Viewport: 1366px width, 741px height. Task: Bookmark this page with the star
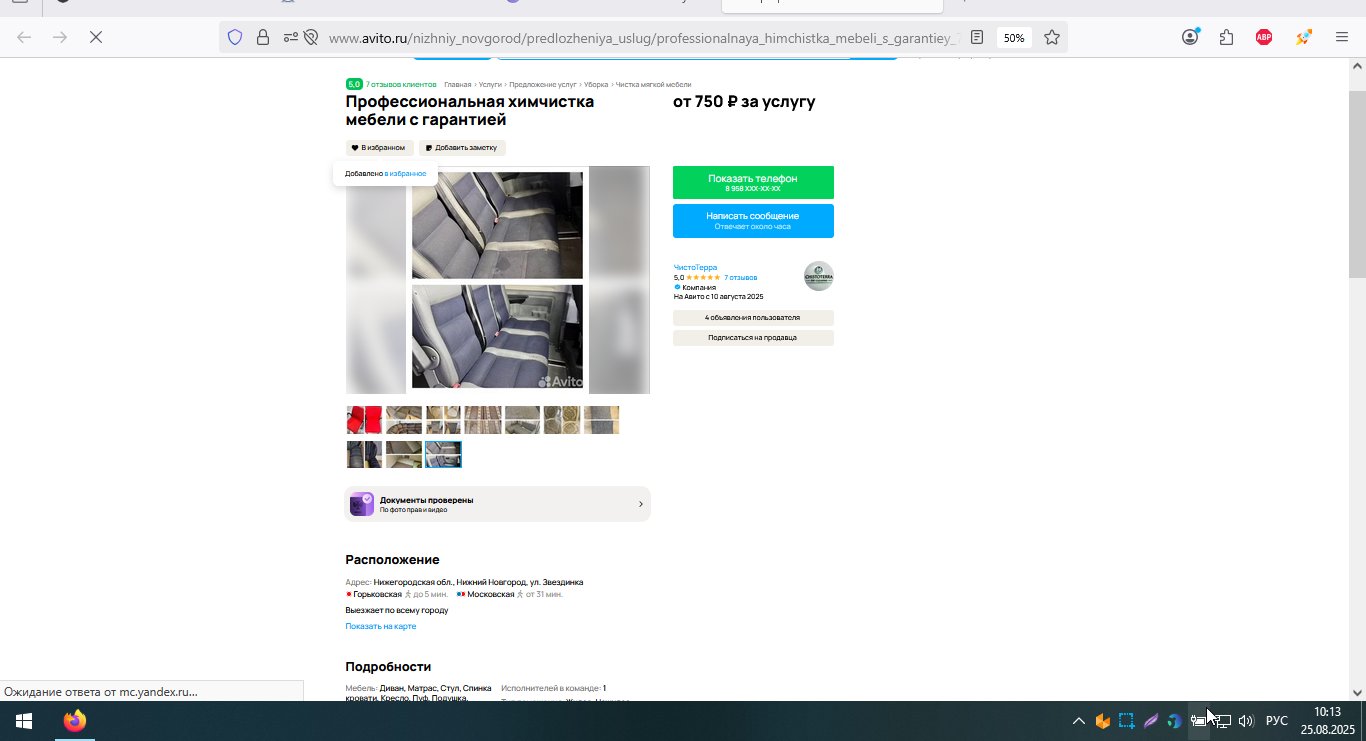click(1052, 37)
